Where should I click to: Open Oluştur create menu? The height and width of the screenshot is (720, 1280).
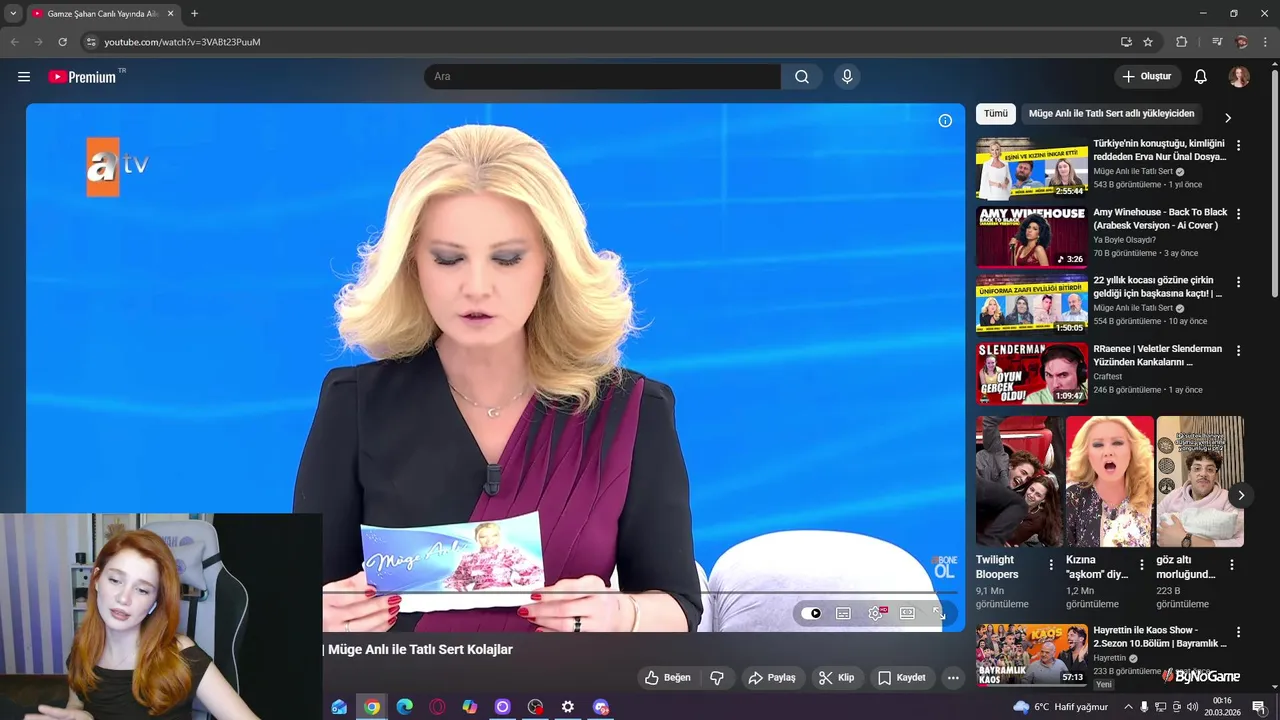[x=1147, y=77]
